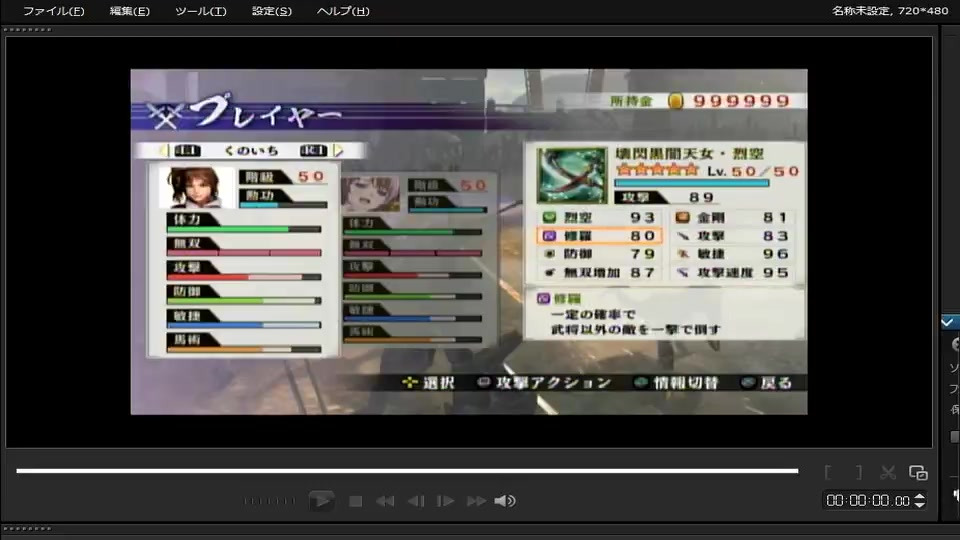
Task: Open the ファイル(F) menu
Action: tap(53, 11)
